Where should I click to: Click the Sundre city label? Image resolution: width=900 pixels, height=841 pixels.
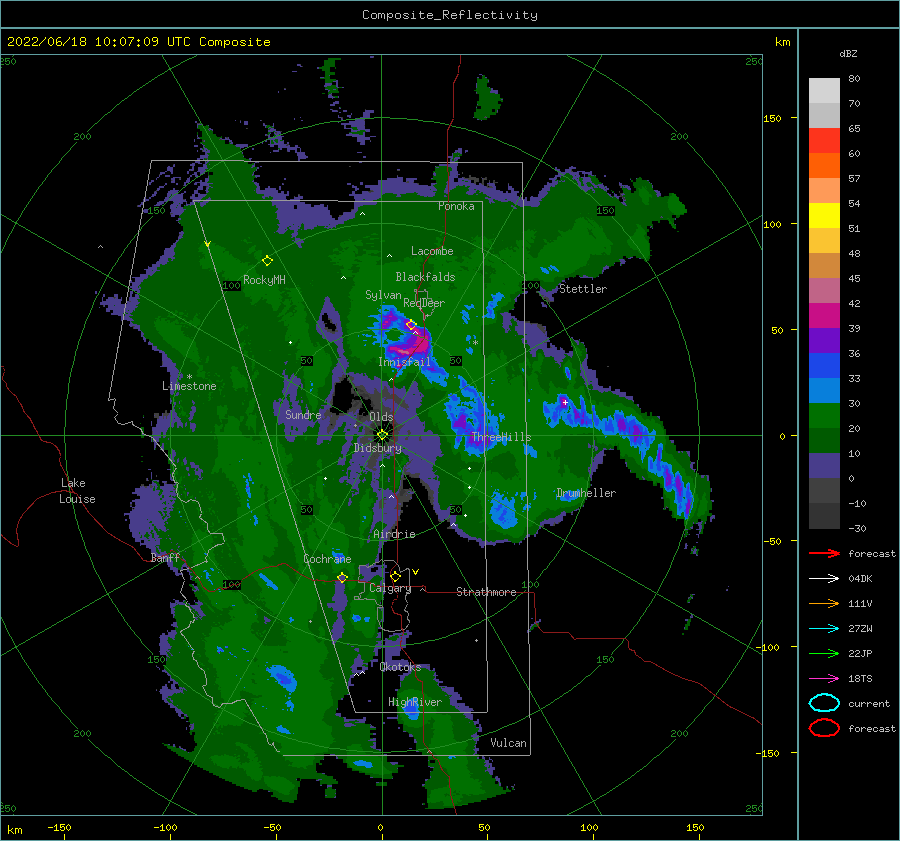point(303,414)
